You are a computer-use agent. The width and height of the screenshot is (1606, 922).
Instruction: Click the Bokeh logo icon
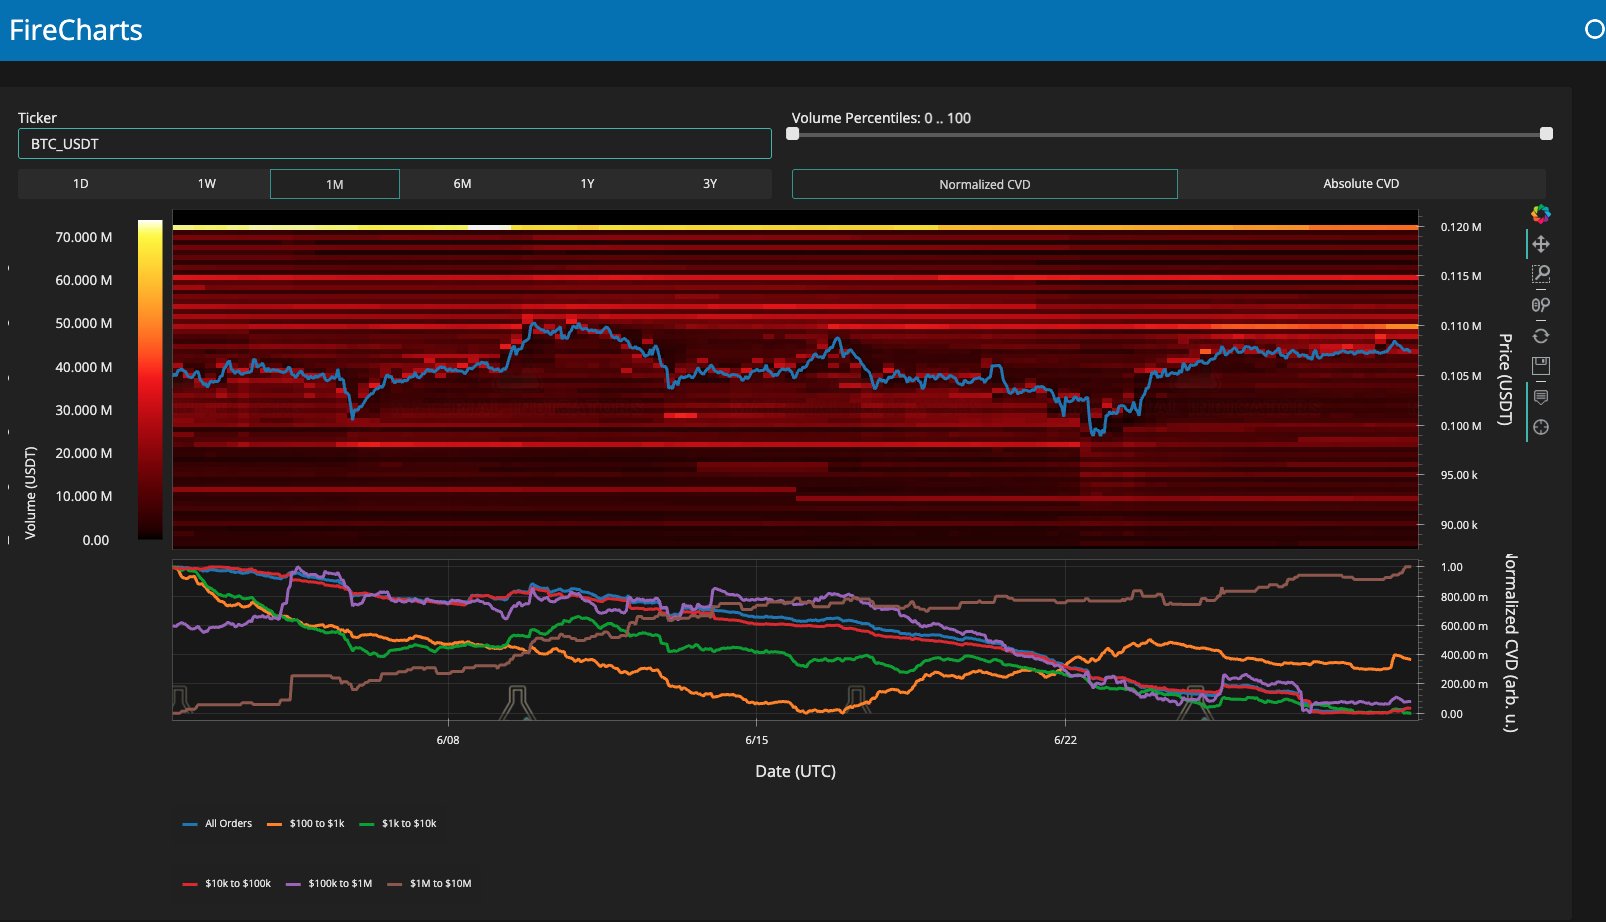(1541, 214)
